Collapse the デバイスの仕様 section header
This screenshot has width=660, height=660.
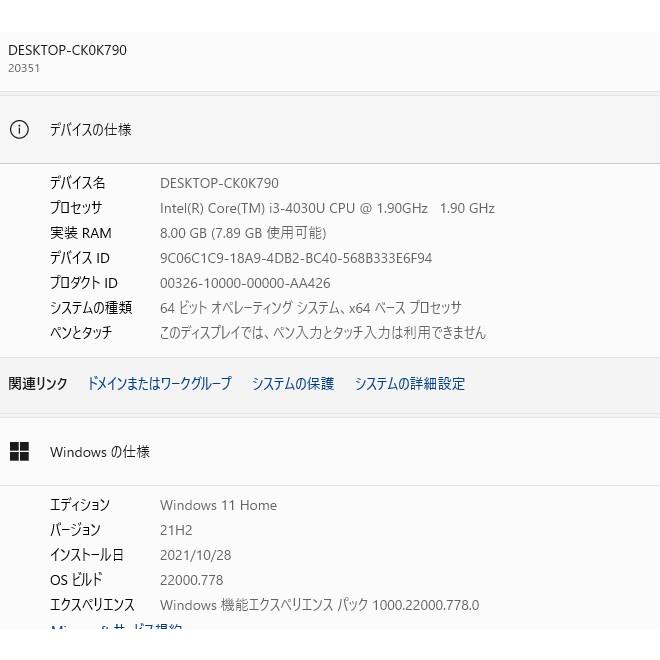(x=330, y=129)
